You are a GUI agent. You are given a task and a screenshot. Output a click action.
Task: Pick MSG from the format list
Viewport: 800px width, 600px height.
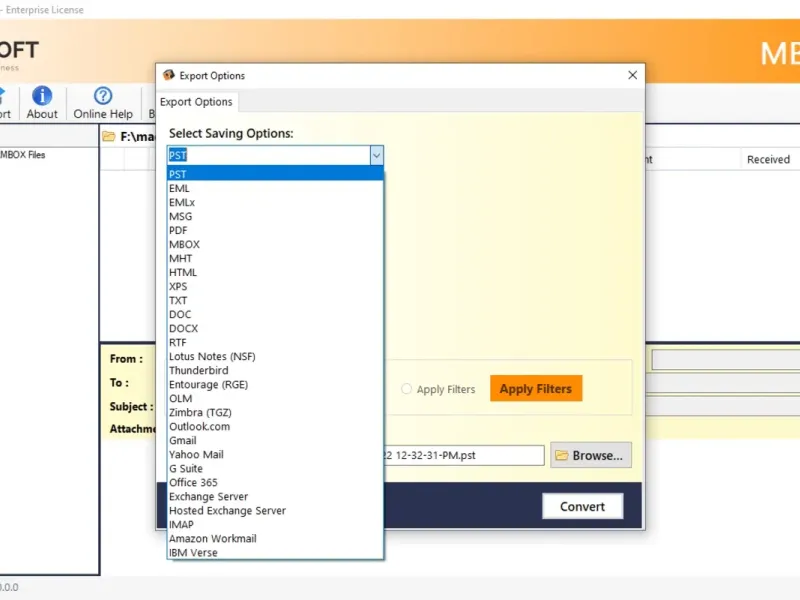tap(275, 216)
